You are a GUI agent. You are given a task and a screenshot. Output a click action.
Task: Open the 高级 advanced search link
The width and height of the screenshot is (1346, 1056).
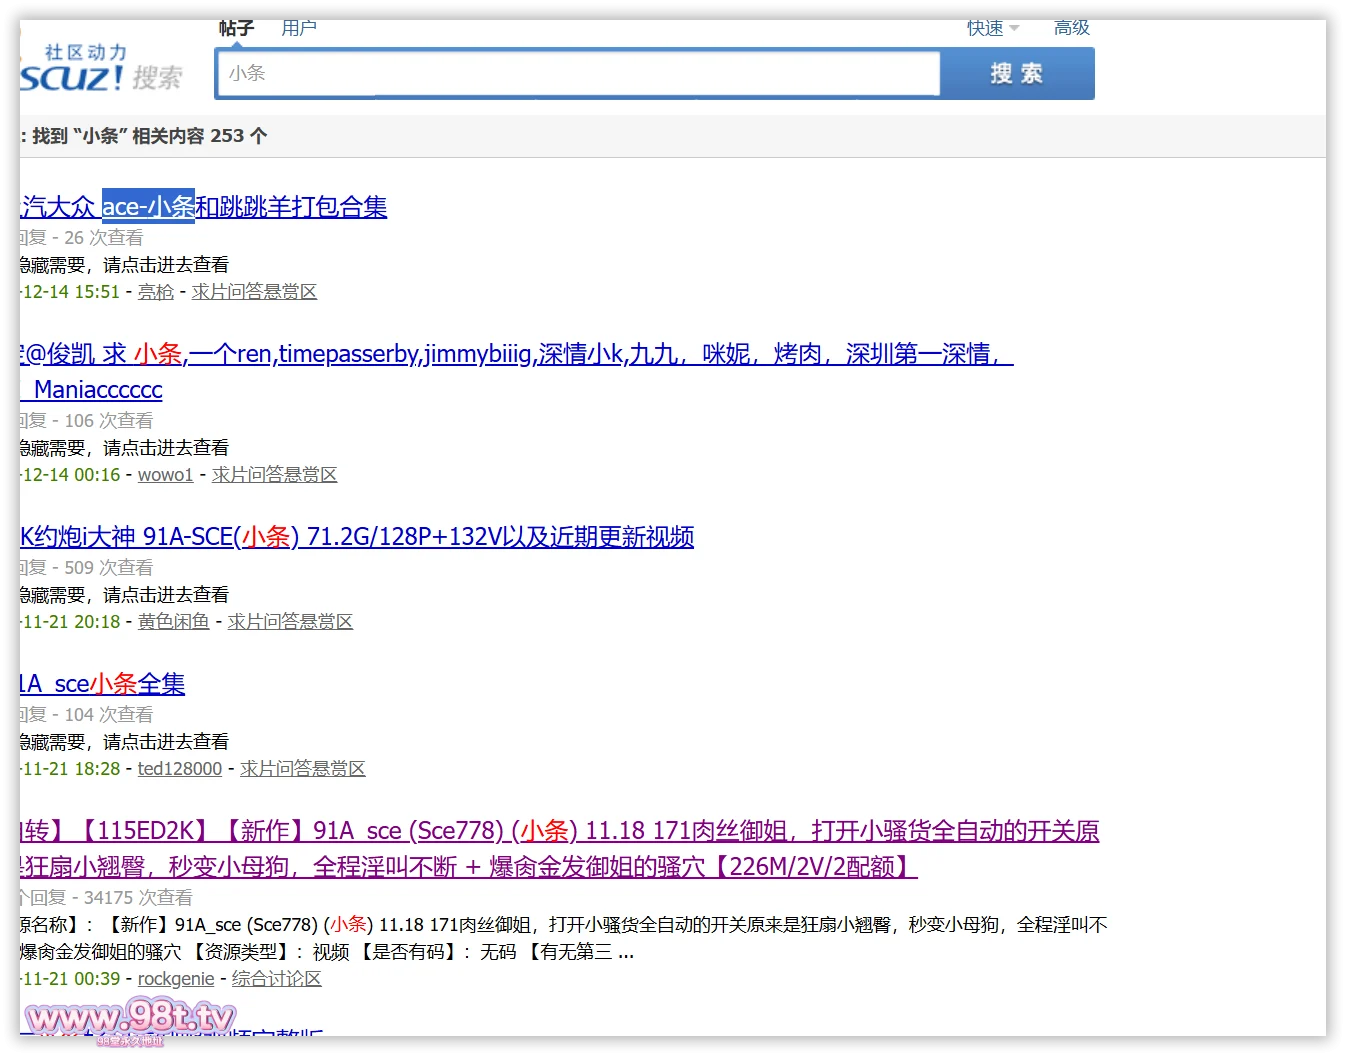pyautogui.click(x=1071, y=29)
